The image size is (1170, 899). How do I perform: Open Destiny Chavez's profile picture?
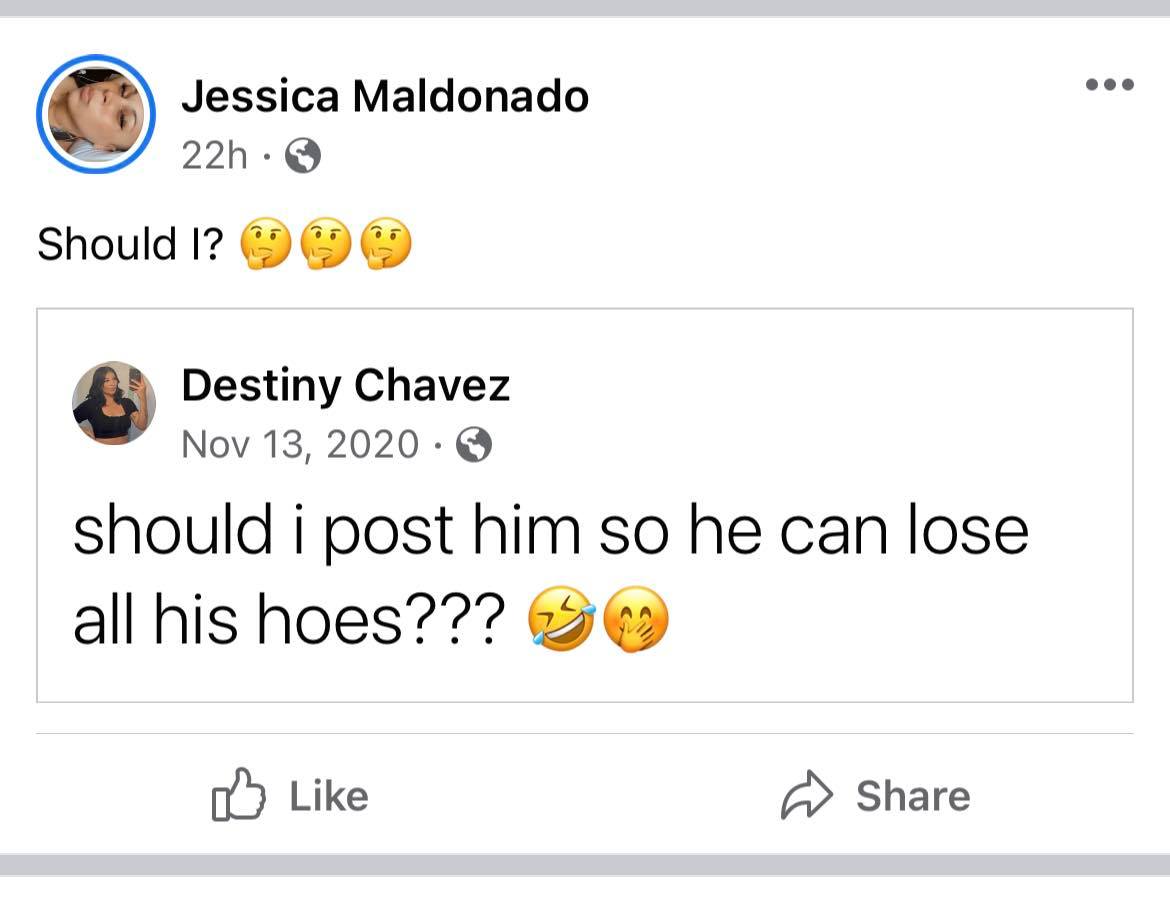point(114,402)
